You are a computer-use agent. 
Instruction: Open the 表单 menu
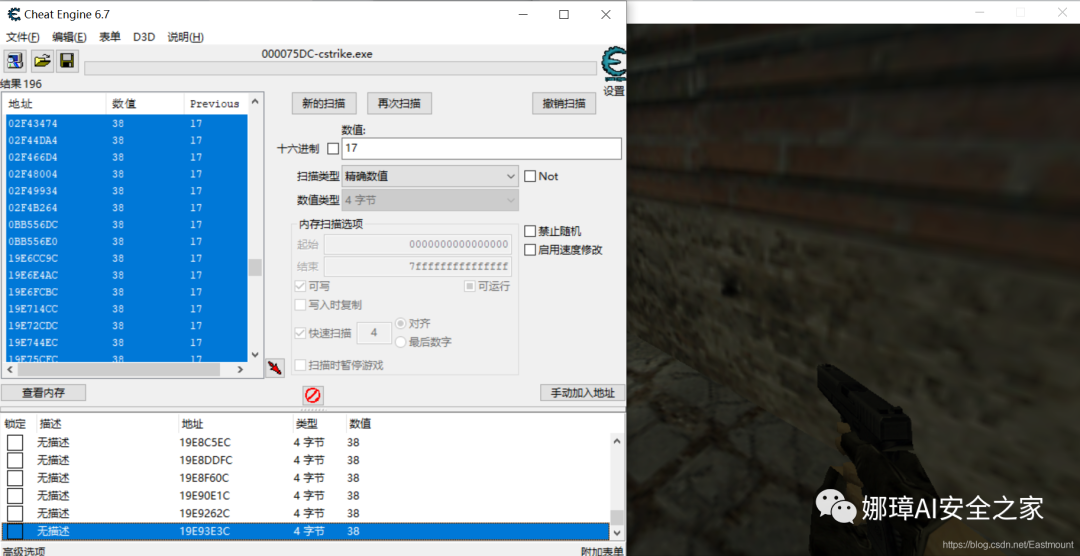click(x=110, y=37)
